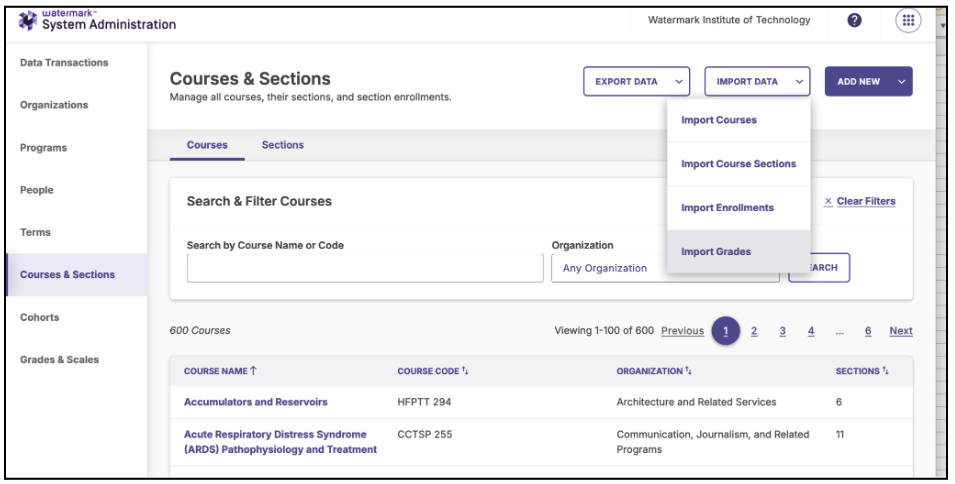Viewport: 955px width, 484px height.
Task: Click the Watermark logo icon
Action: [x=27, y=20]
